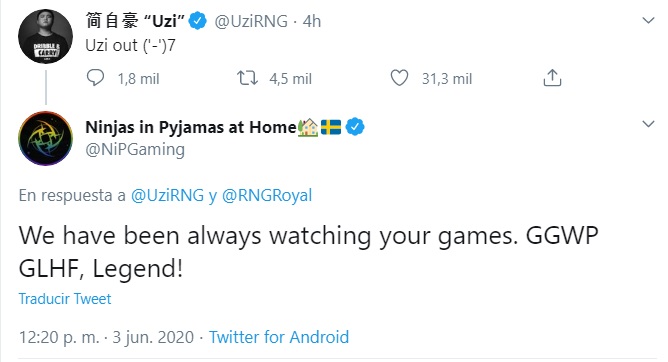
Task: Click the @UziRNG mention in the reply line
Action: coord(167,195)
